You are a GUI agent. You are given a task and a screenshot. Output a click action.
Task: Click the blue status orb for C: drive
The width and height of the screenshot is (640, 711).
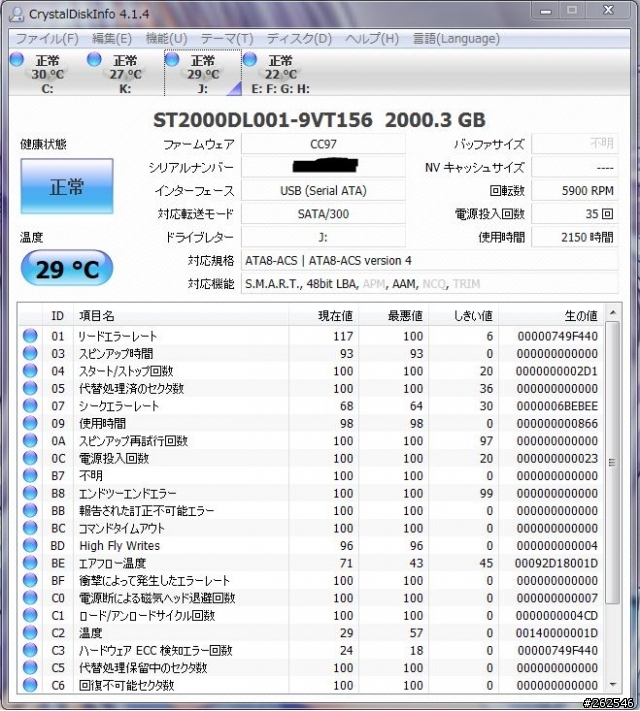17,59
